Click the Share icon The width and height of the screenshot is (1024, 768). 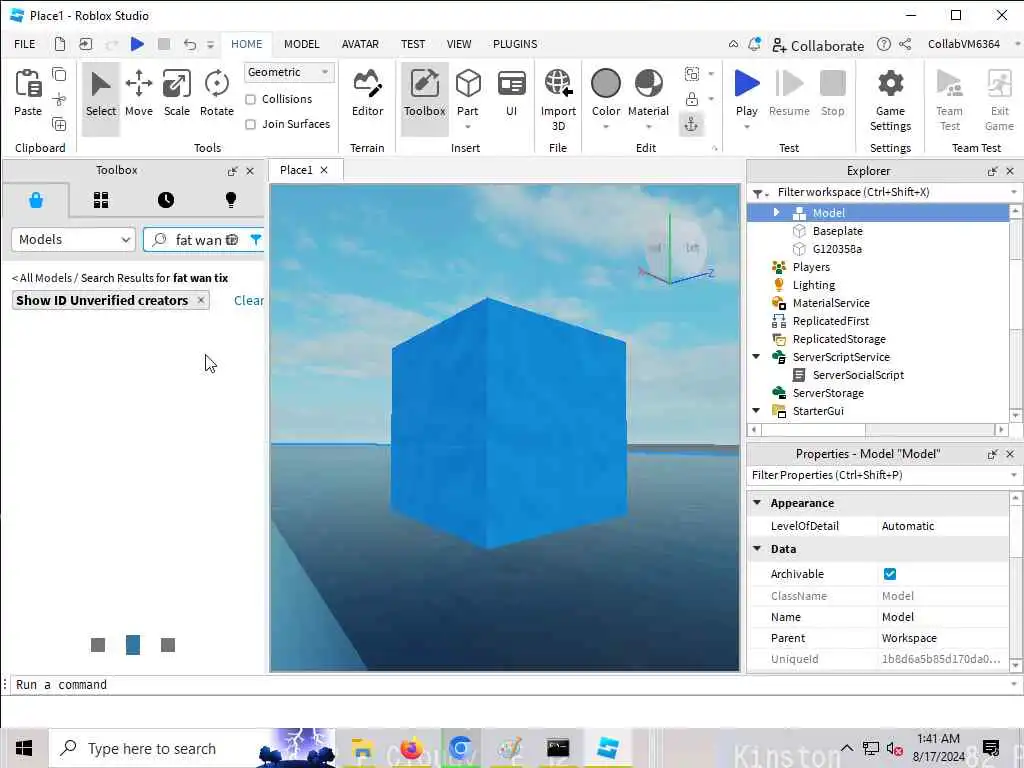tap(905, 44)
